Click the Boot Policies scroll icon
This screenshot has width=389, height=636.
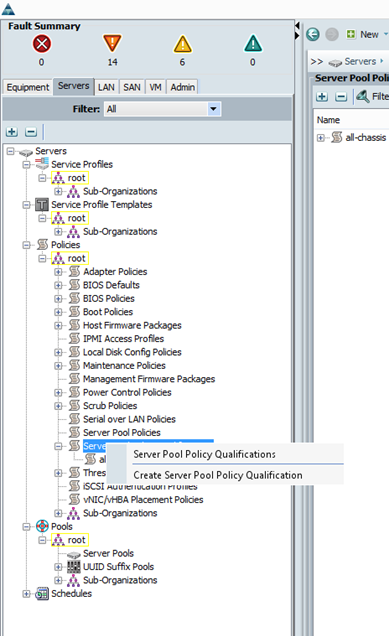[x=74, y=312]
